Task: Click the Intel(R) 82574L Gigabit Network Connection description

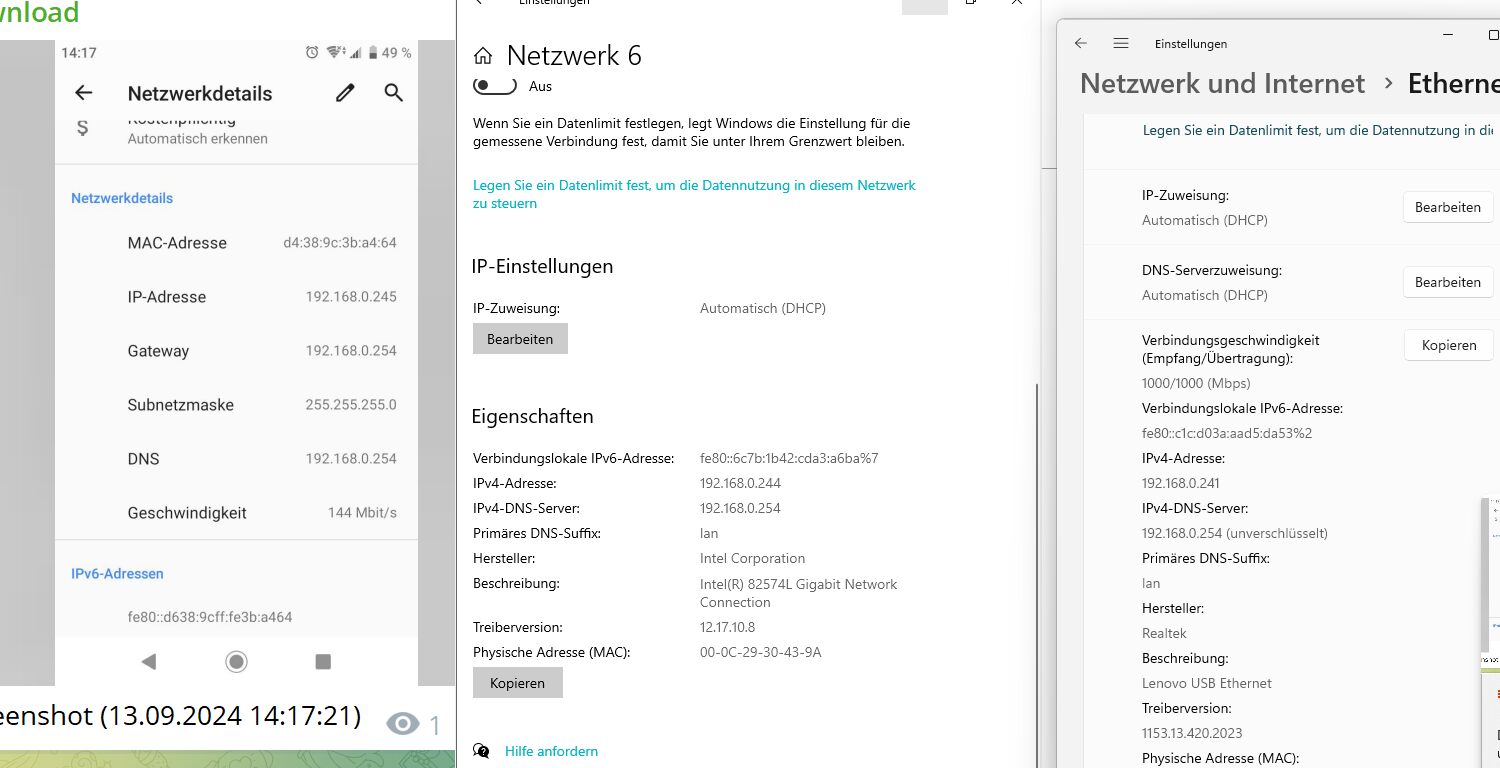Action: coord(799,593)
